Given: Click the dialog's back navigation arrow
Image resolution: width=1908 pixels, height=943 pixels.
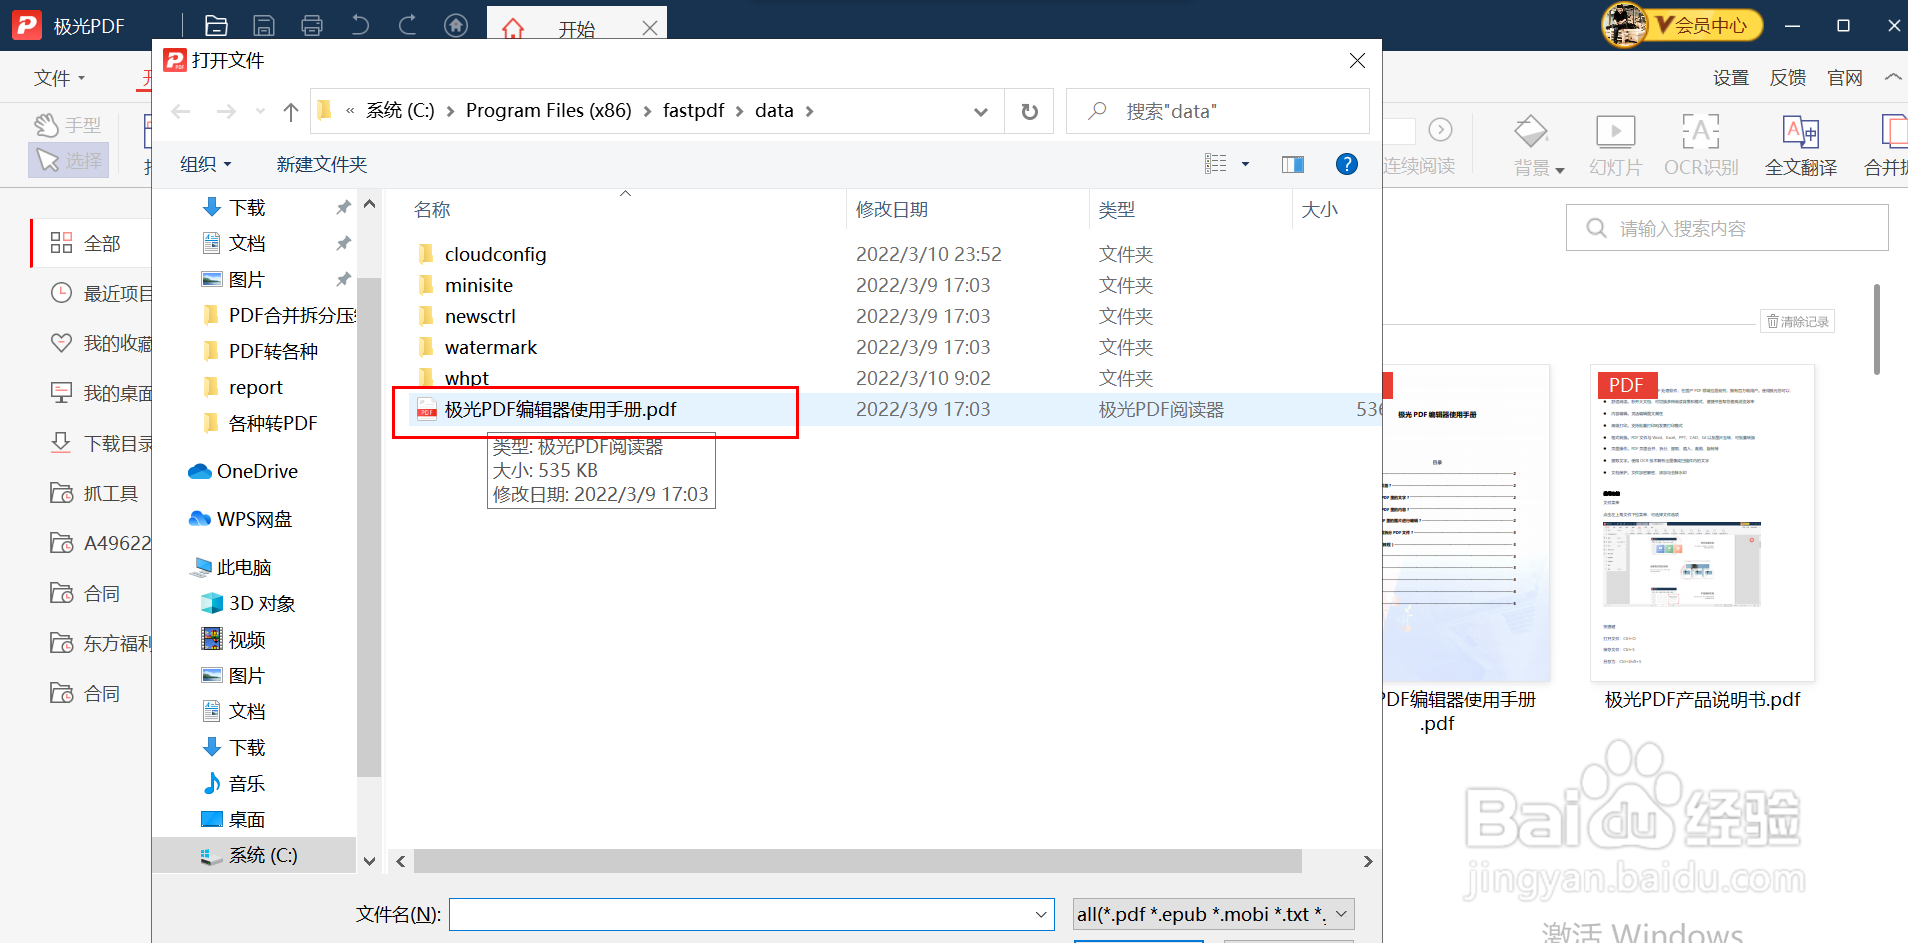Looking at the screenshot, I should (x=181, y=111).
